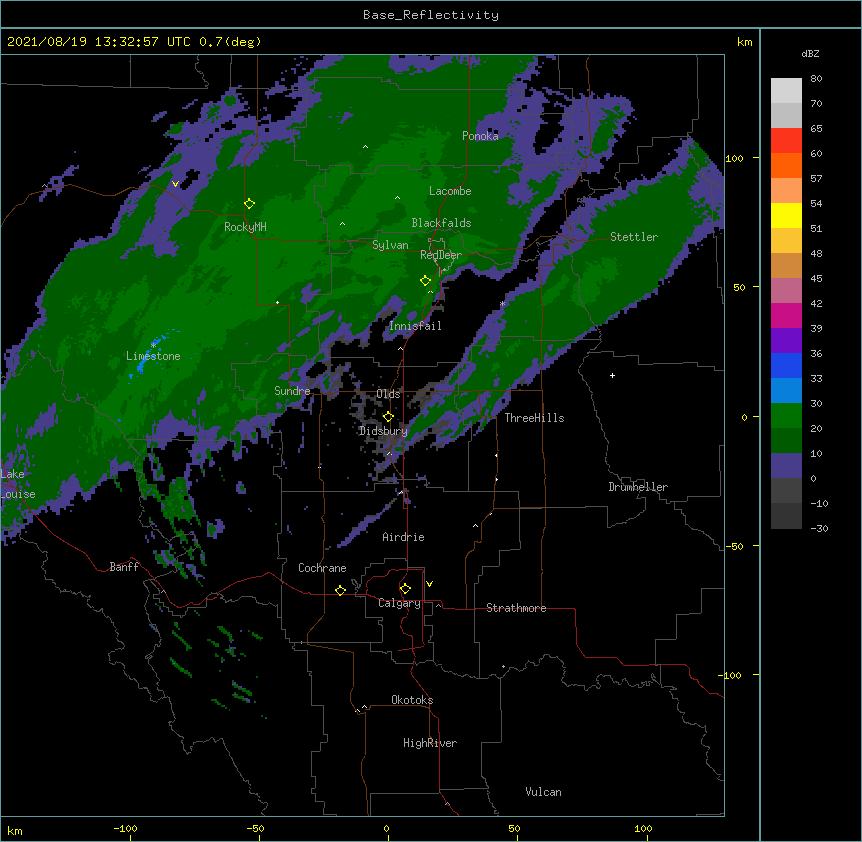The image size is (862, 842).
Task: Select the Strathmore label
Action: 516,608
